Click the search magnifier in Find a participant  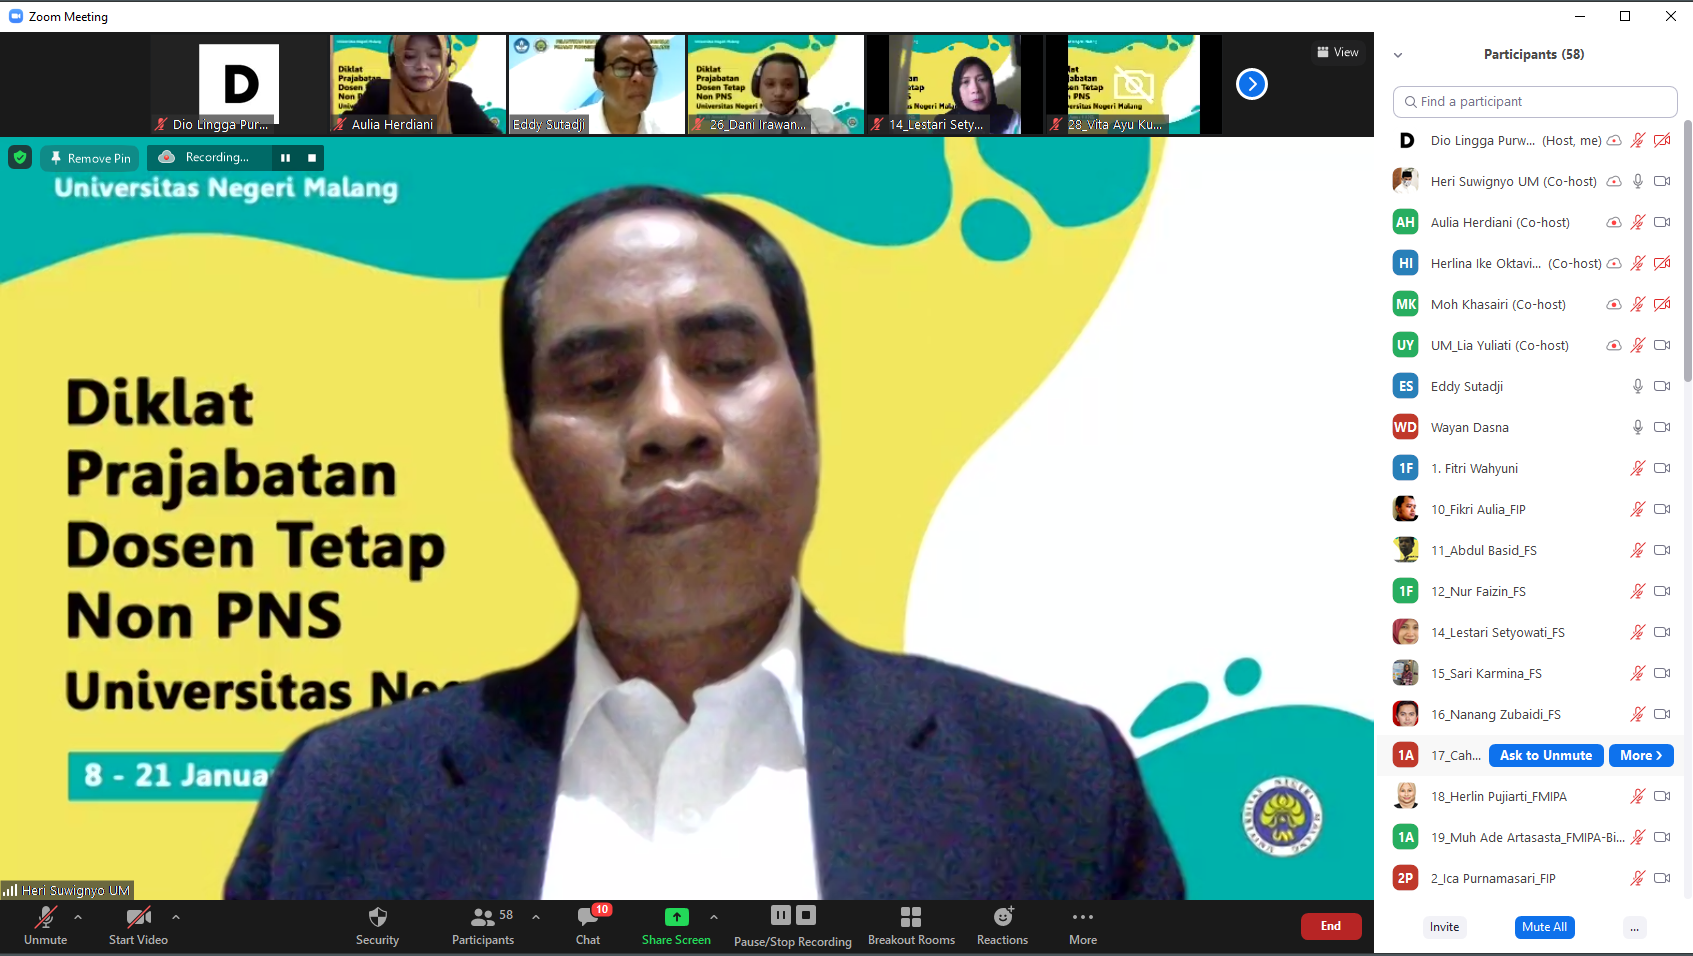[x=1410, y=102]
